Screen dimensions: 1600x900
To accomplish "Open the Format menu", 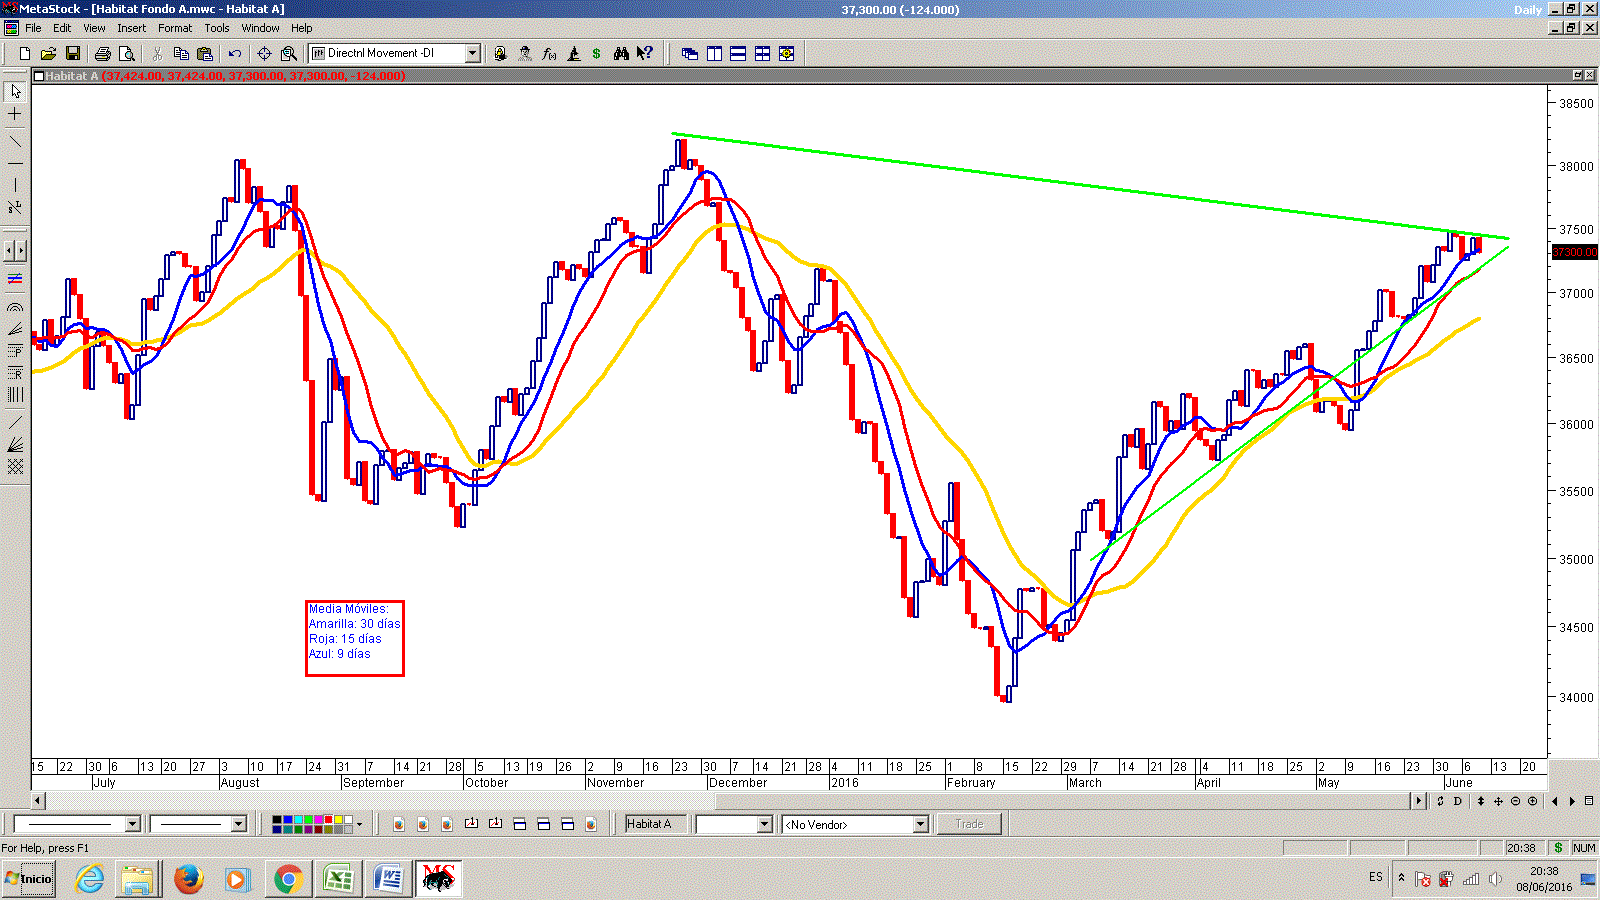I will coord(174,28).
